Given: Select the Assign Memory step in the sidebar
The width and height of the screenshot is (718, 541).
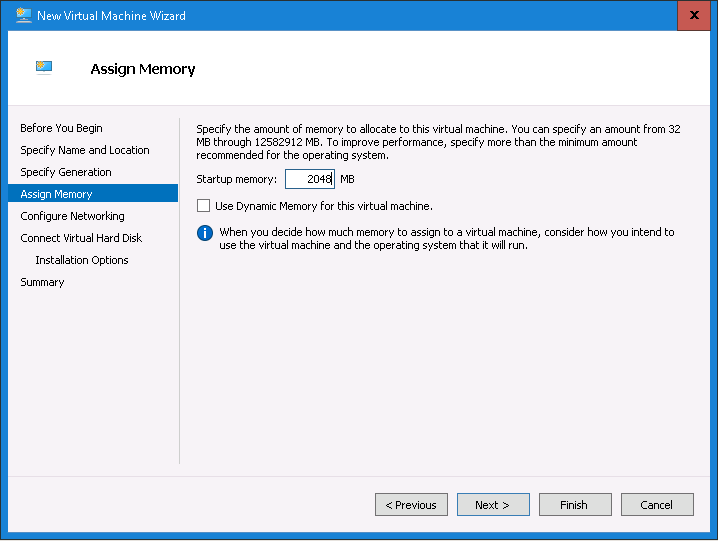Looking at the screenshot, I should pos(56,194).
